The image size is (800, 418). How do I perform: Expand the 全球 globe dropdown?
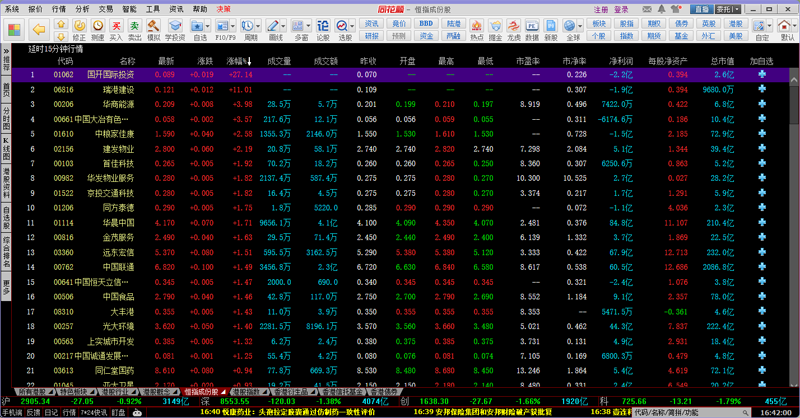coord(581,27)
